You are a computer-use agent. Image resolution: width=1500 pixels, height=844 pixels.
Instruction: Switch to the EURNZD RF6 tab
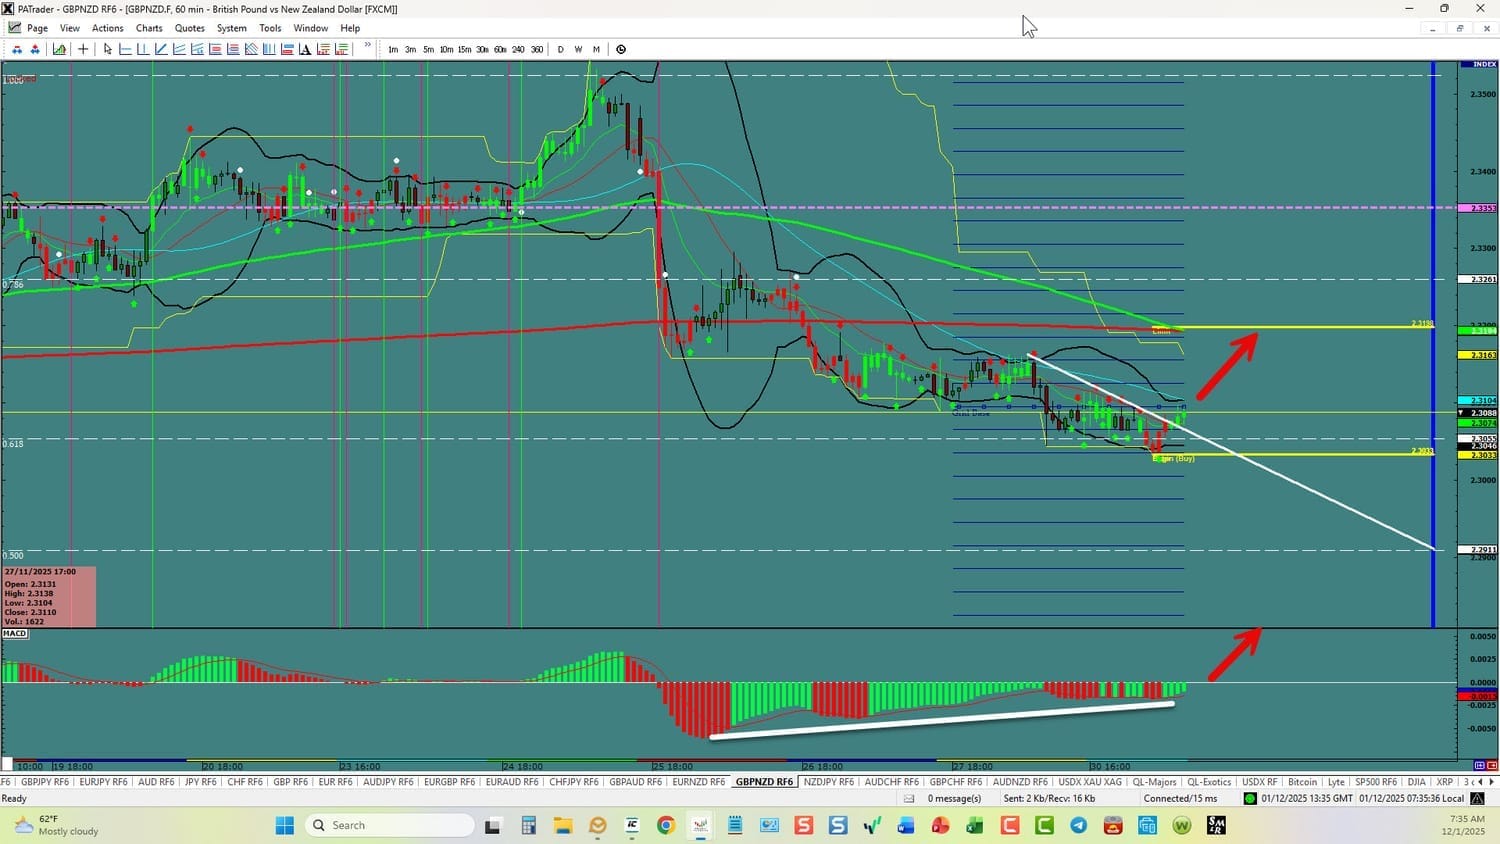[698, 782]
